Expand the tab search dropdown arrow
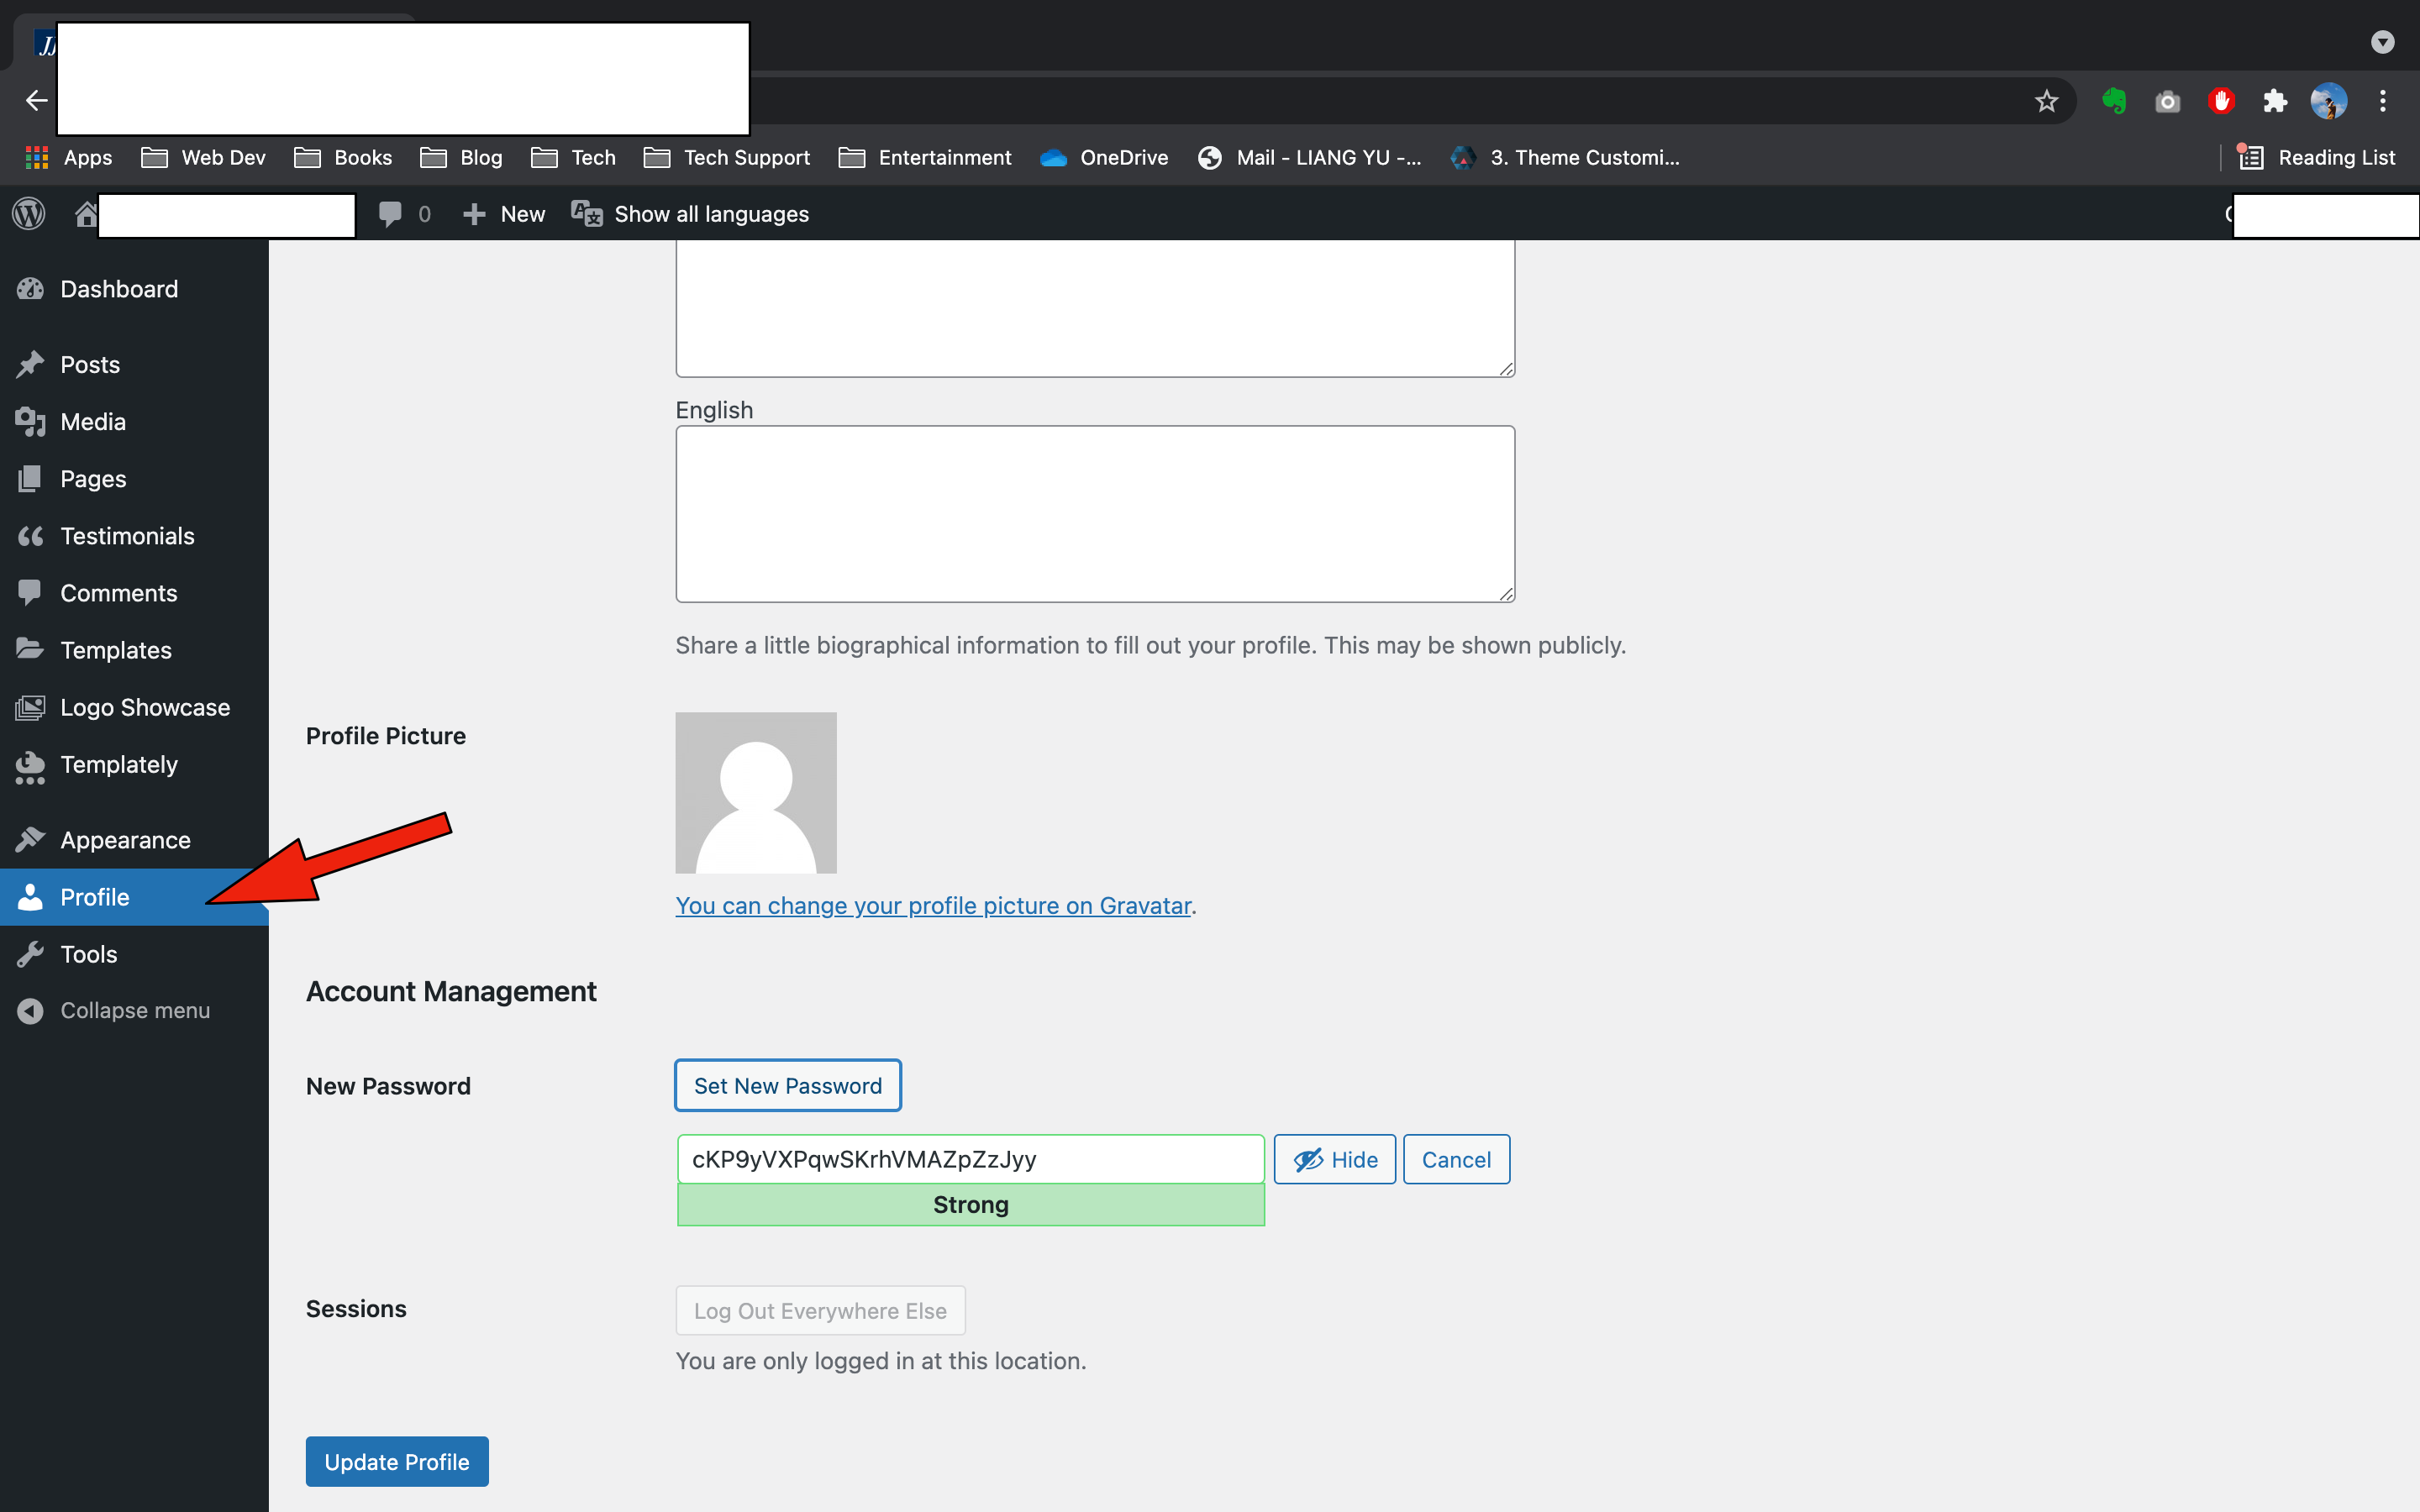Screen dimensions: 2420x1512 pos(2382,42)
